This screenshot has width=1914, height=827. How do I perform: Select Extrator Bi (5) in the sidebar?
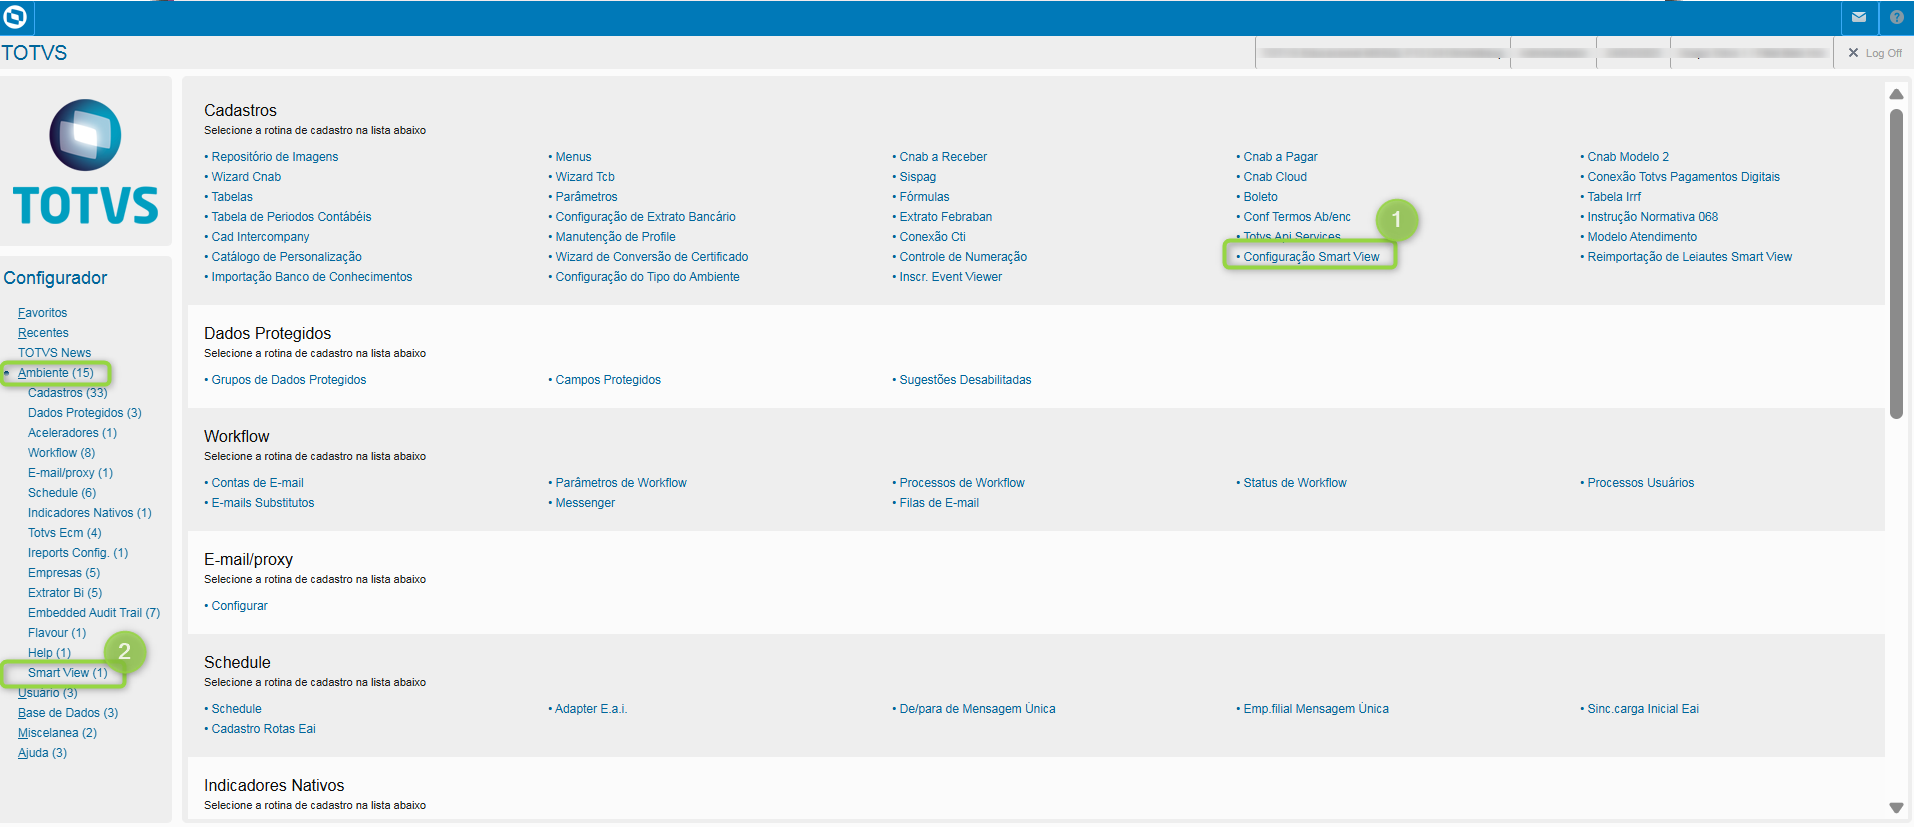coord(65,593)
